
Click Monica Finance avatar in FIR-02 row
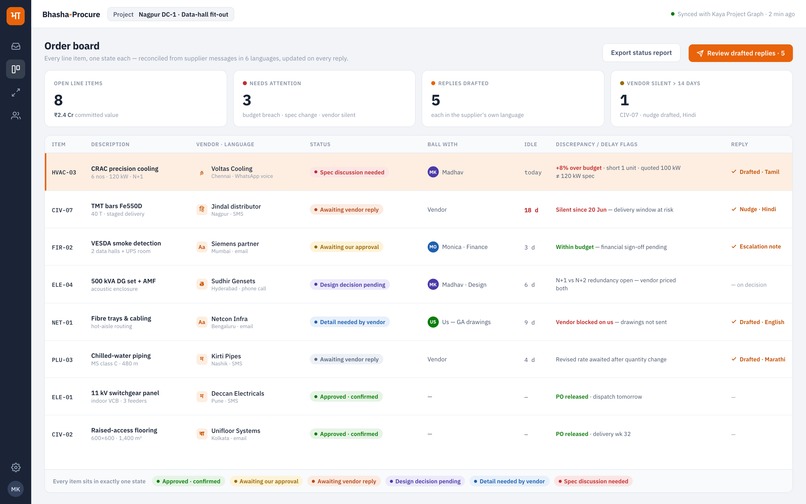pyautogui.click(x=433, y=247)
